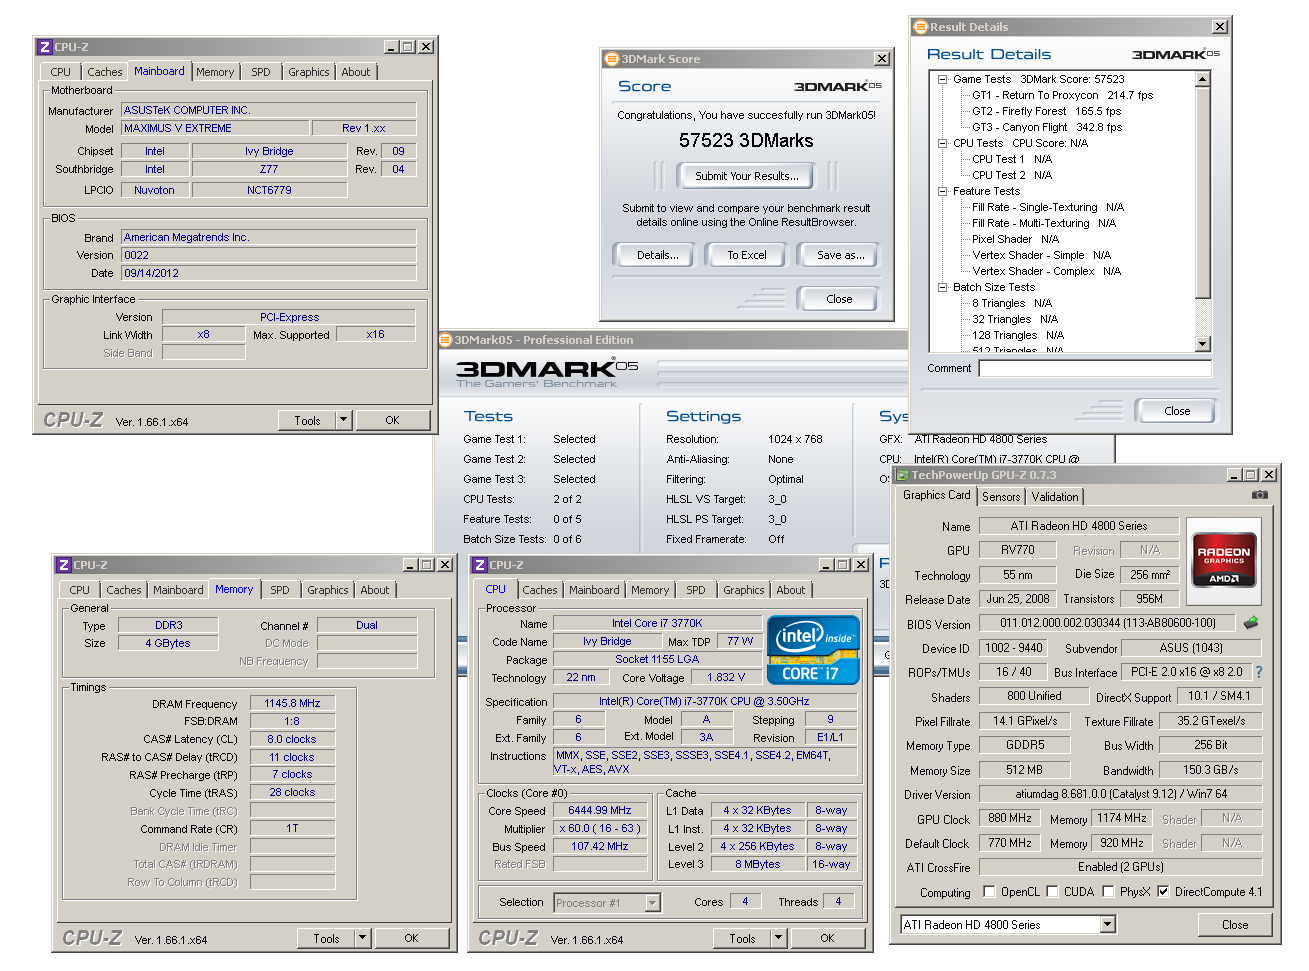
Task: Collapse the Batch Size Tests tree node
Action: tap(942, 287)
